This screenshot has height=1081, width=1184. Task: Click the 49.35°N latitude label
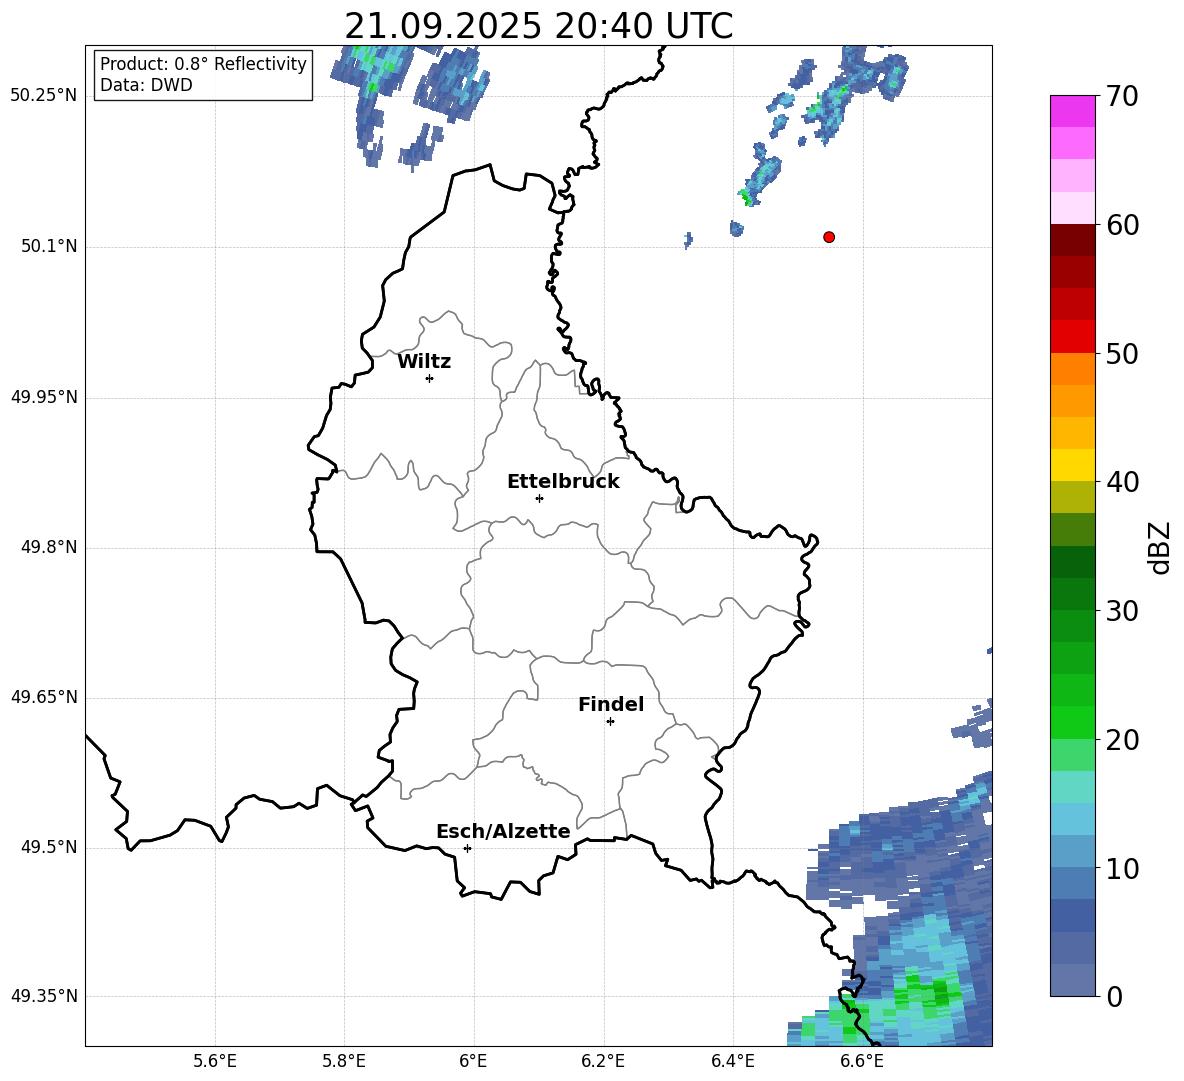point(44,996)
